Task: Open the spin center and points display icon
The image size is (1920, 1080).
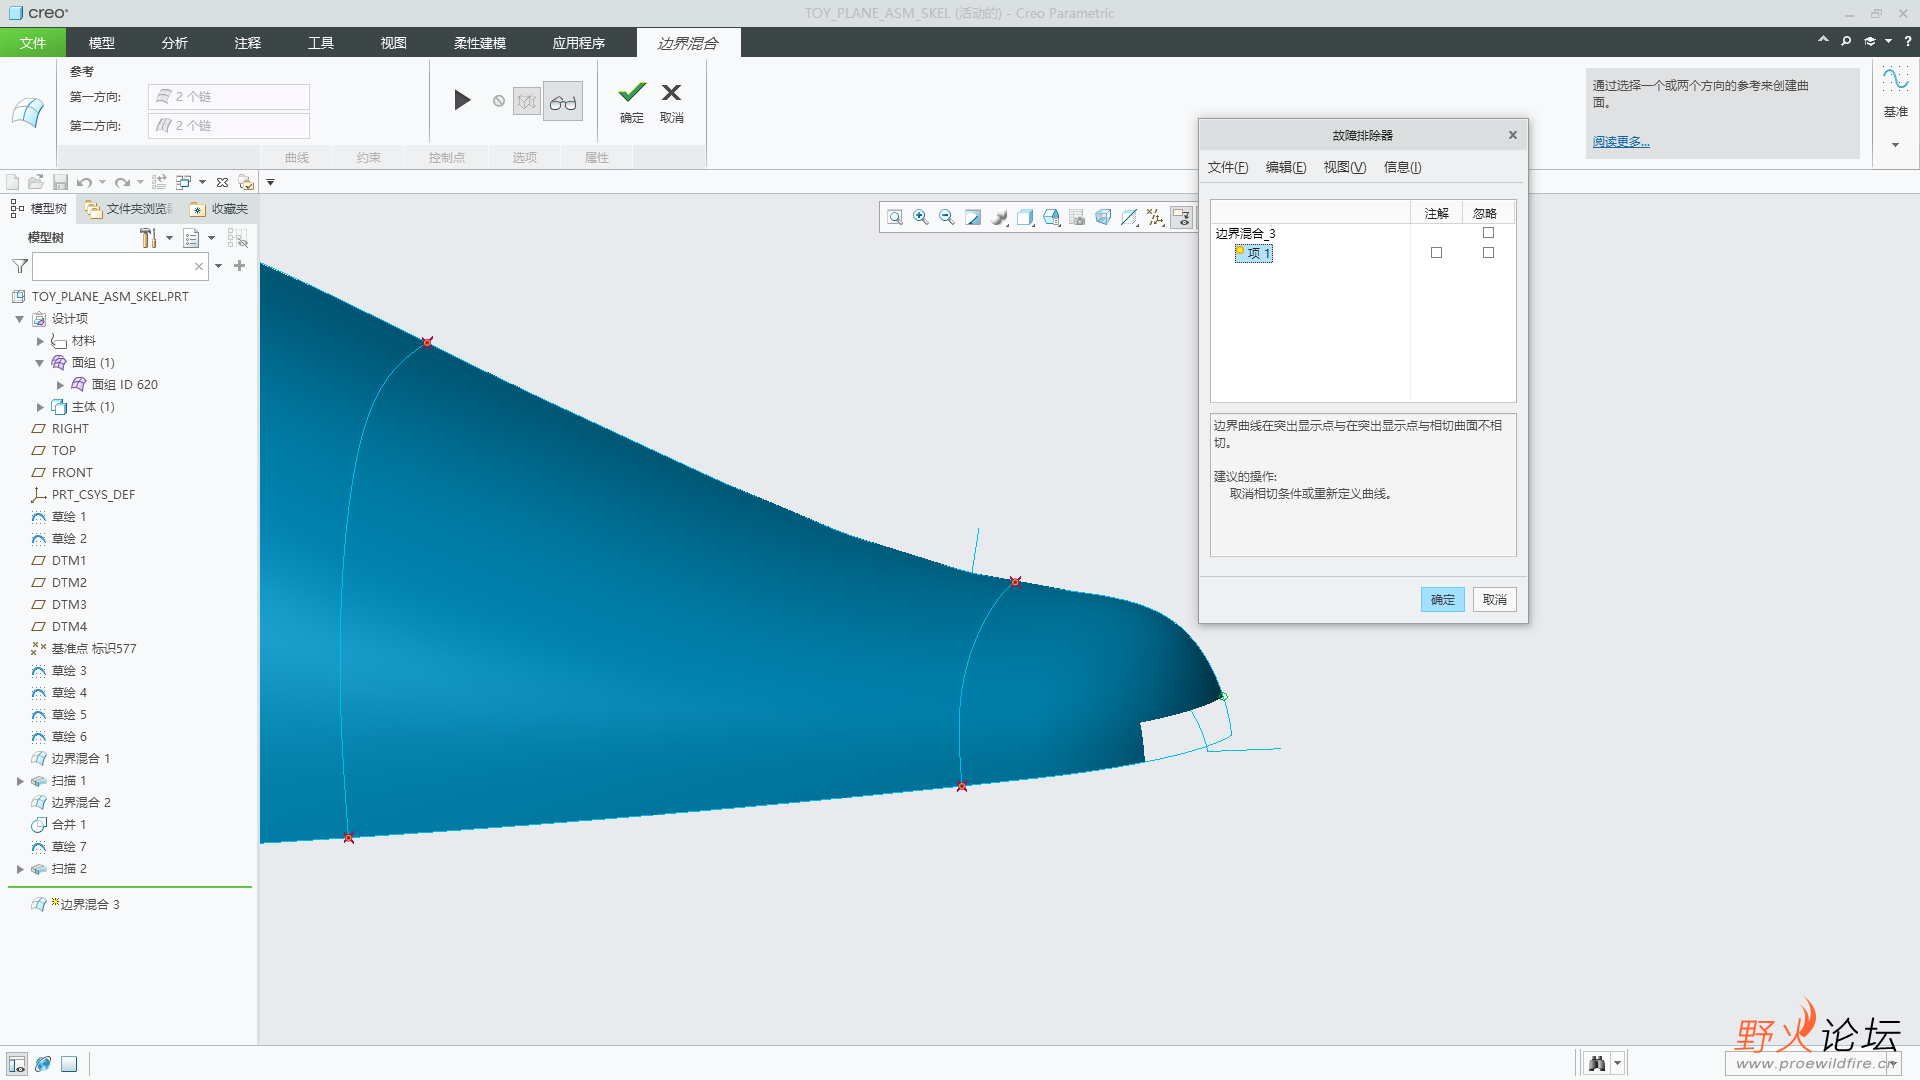Action: coord(1155,217)
